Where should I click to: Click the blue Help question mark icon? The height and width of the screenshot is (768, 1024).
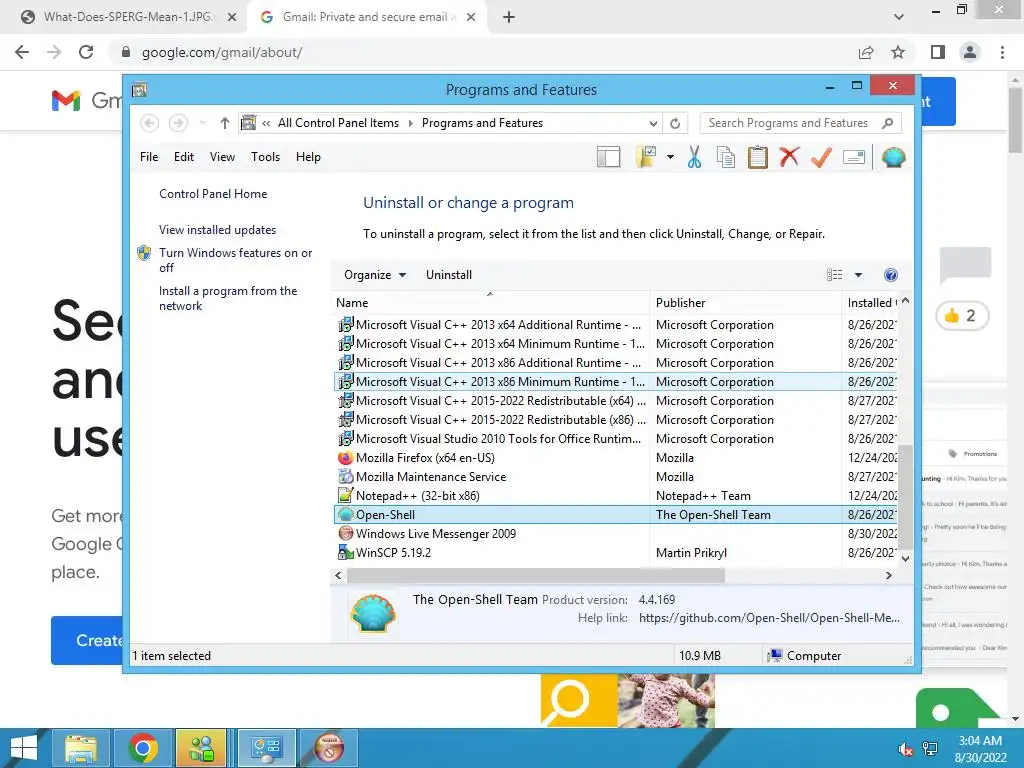891,275
